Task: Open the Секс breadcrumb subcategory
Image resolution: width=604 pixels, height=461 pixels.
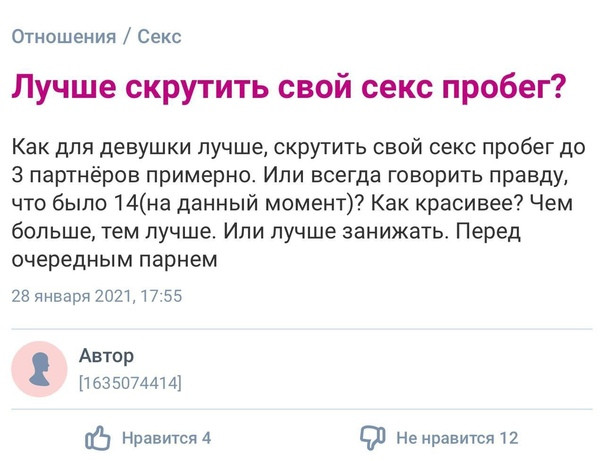Action: click(159, 37)
